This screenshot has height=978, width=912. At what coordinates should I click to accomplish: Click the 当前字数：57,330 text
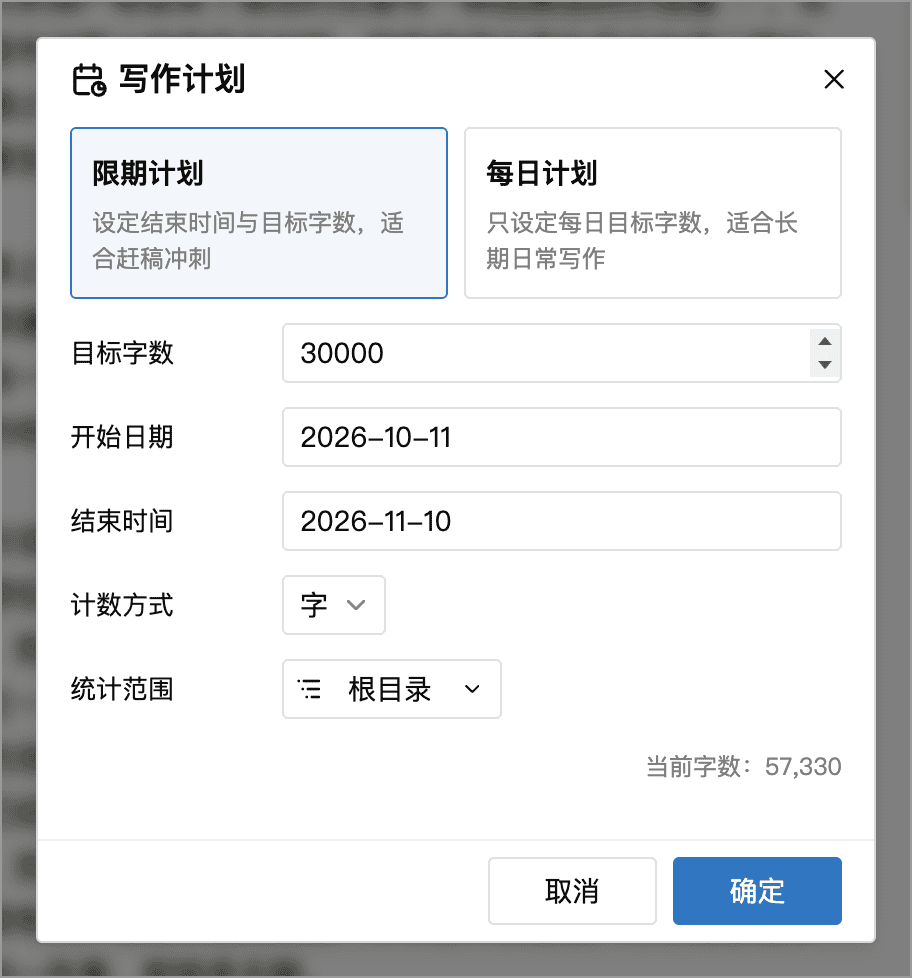(x=744, y=767)
